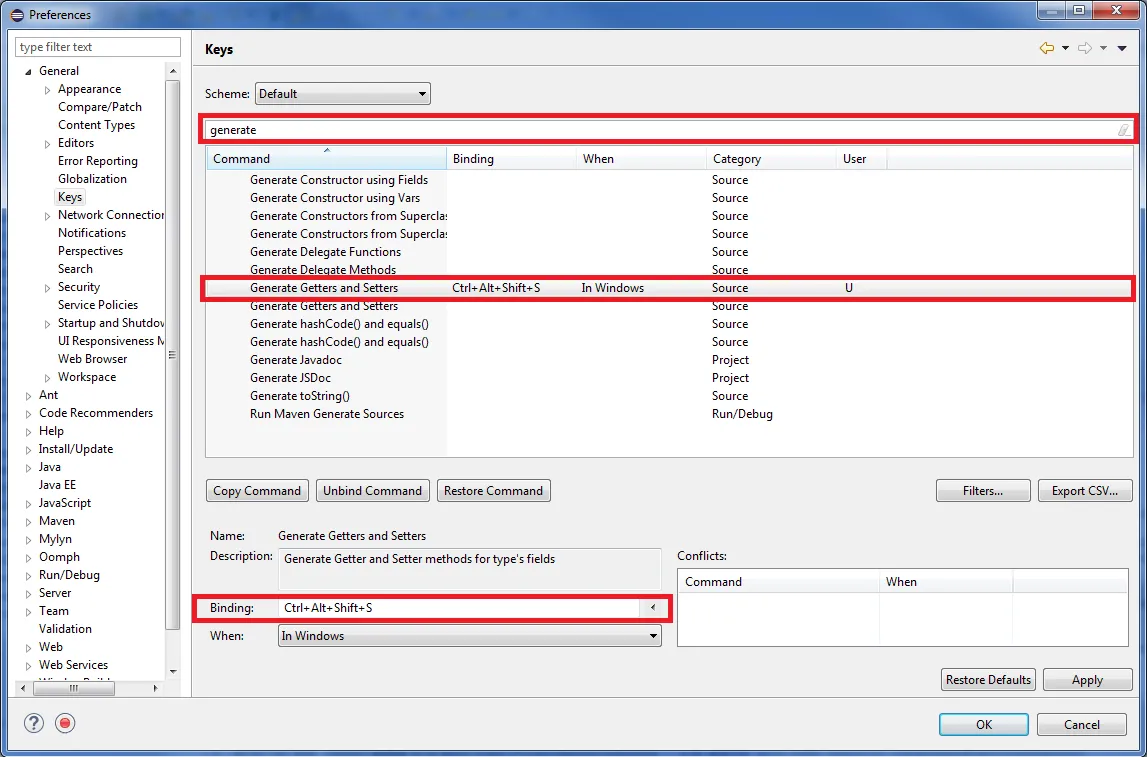This screenshot has height=757, width=1147.
Task: Select Generate Delegate Functions row
Action: (x=669, y=252)
